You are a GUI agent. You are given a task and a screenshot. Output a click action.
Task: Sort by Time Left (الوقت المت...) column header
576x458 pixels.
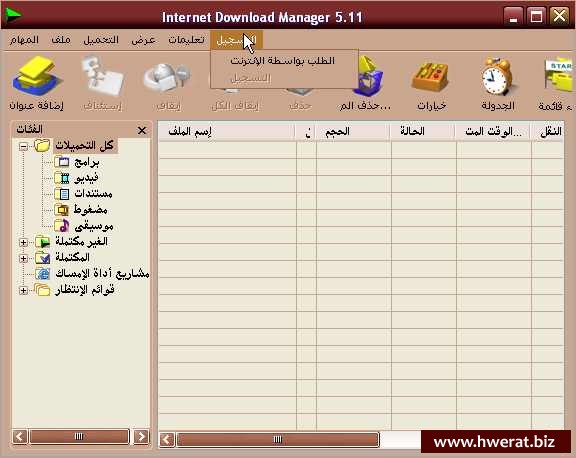(x=493, y=131)
